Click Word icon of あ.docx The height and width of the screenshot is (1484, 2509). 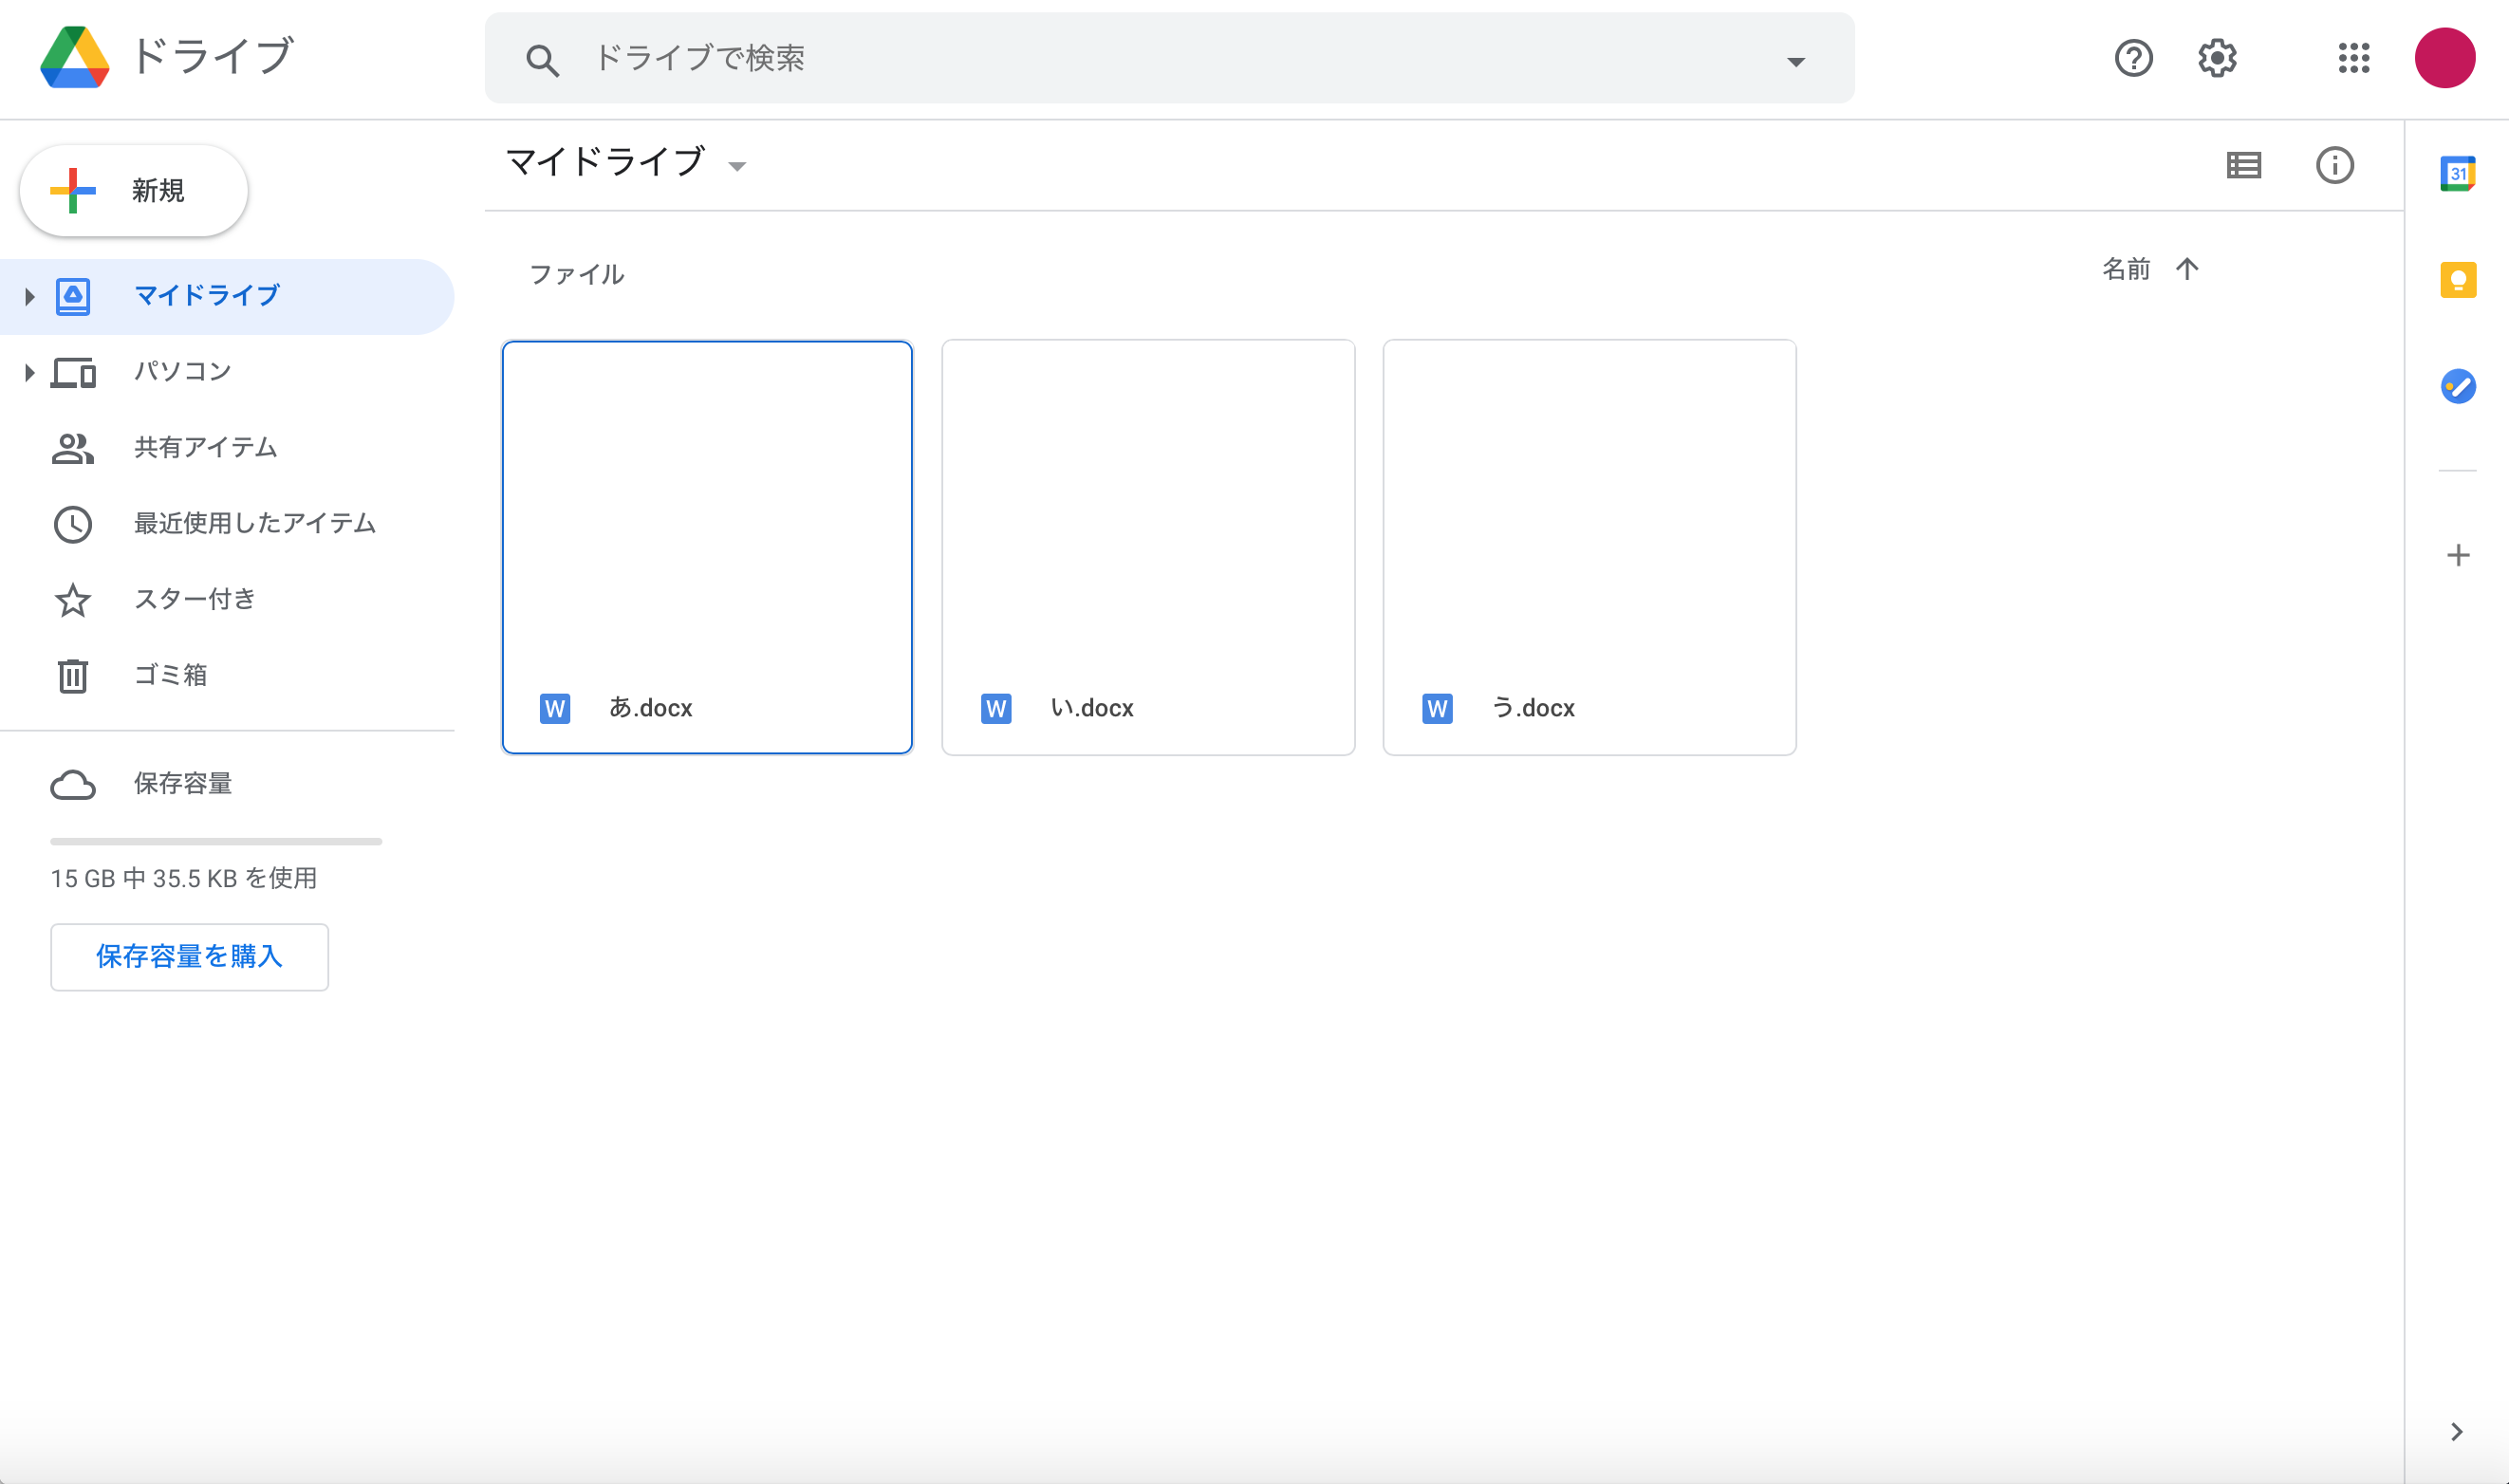(x=555, y=709)
